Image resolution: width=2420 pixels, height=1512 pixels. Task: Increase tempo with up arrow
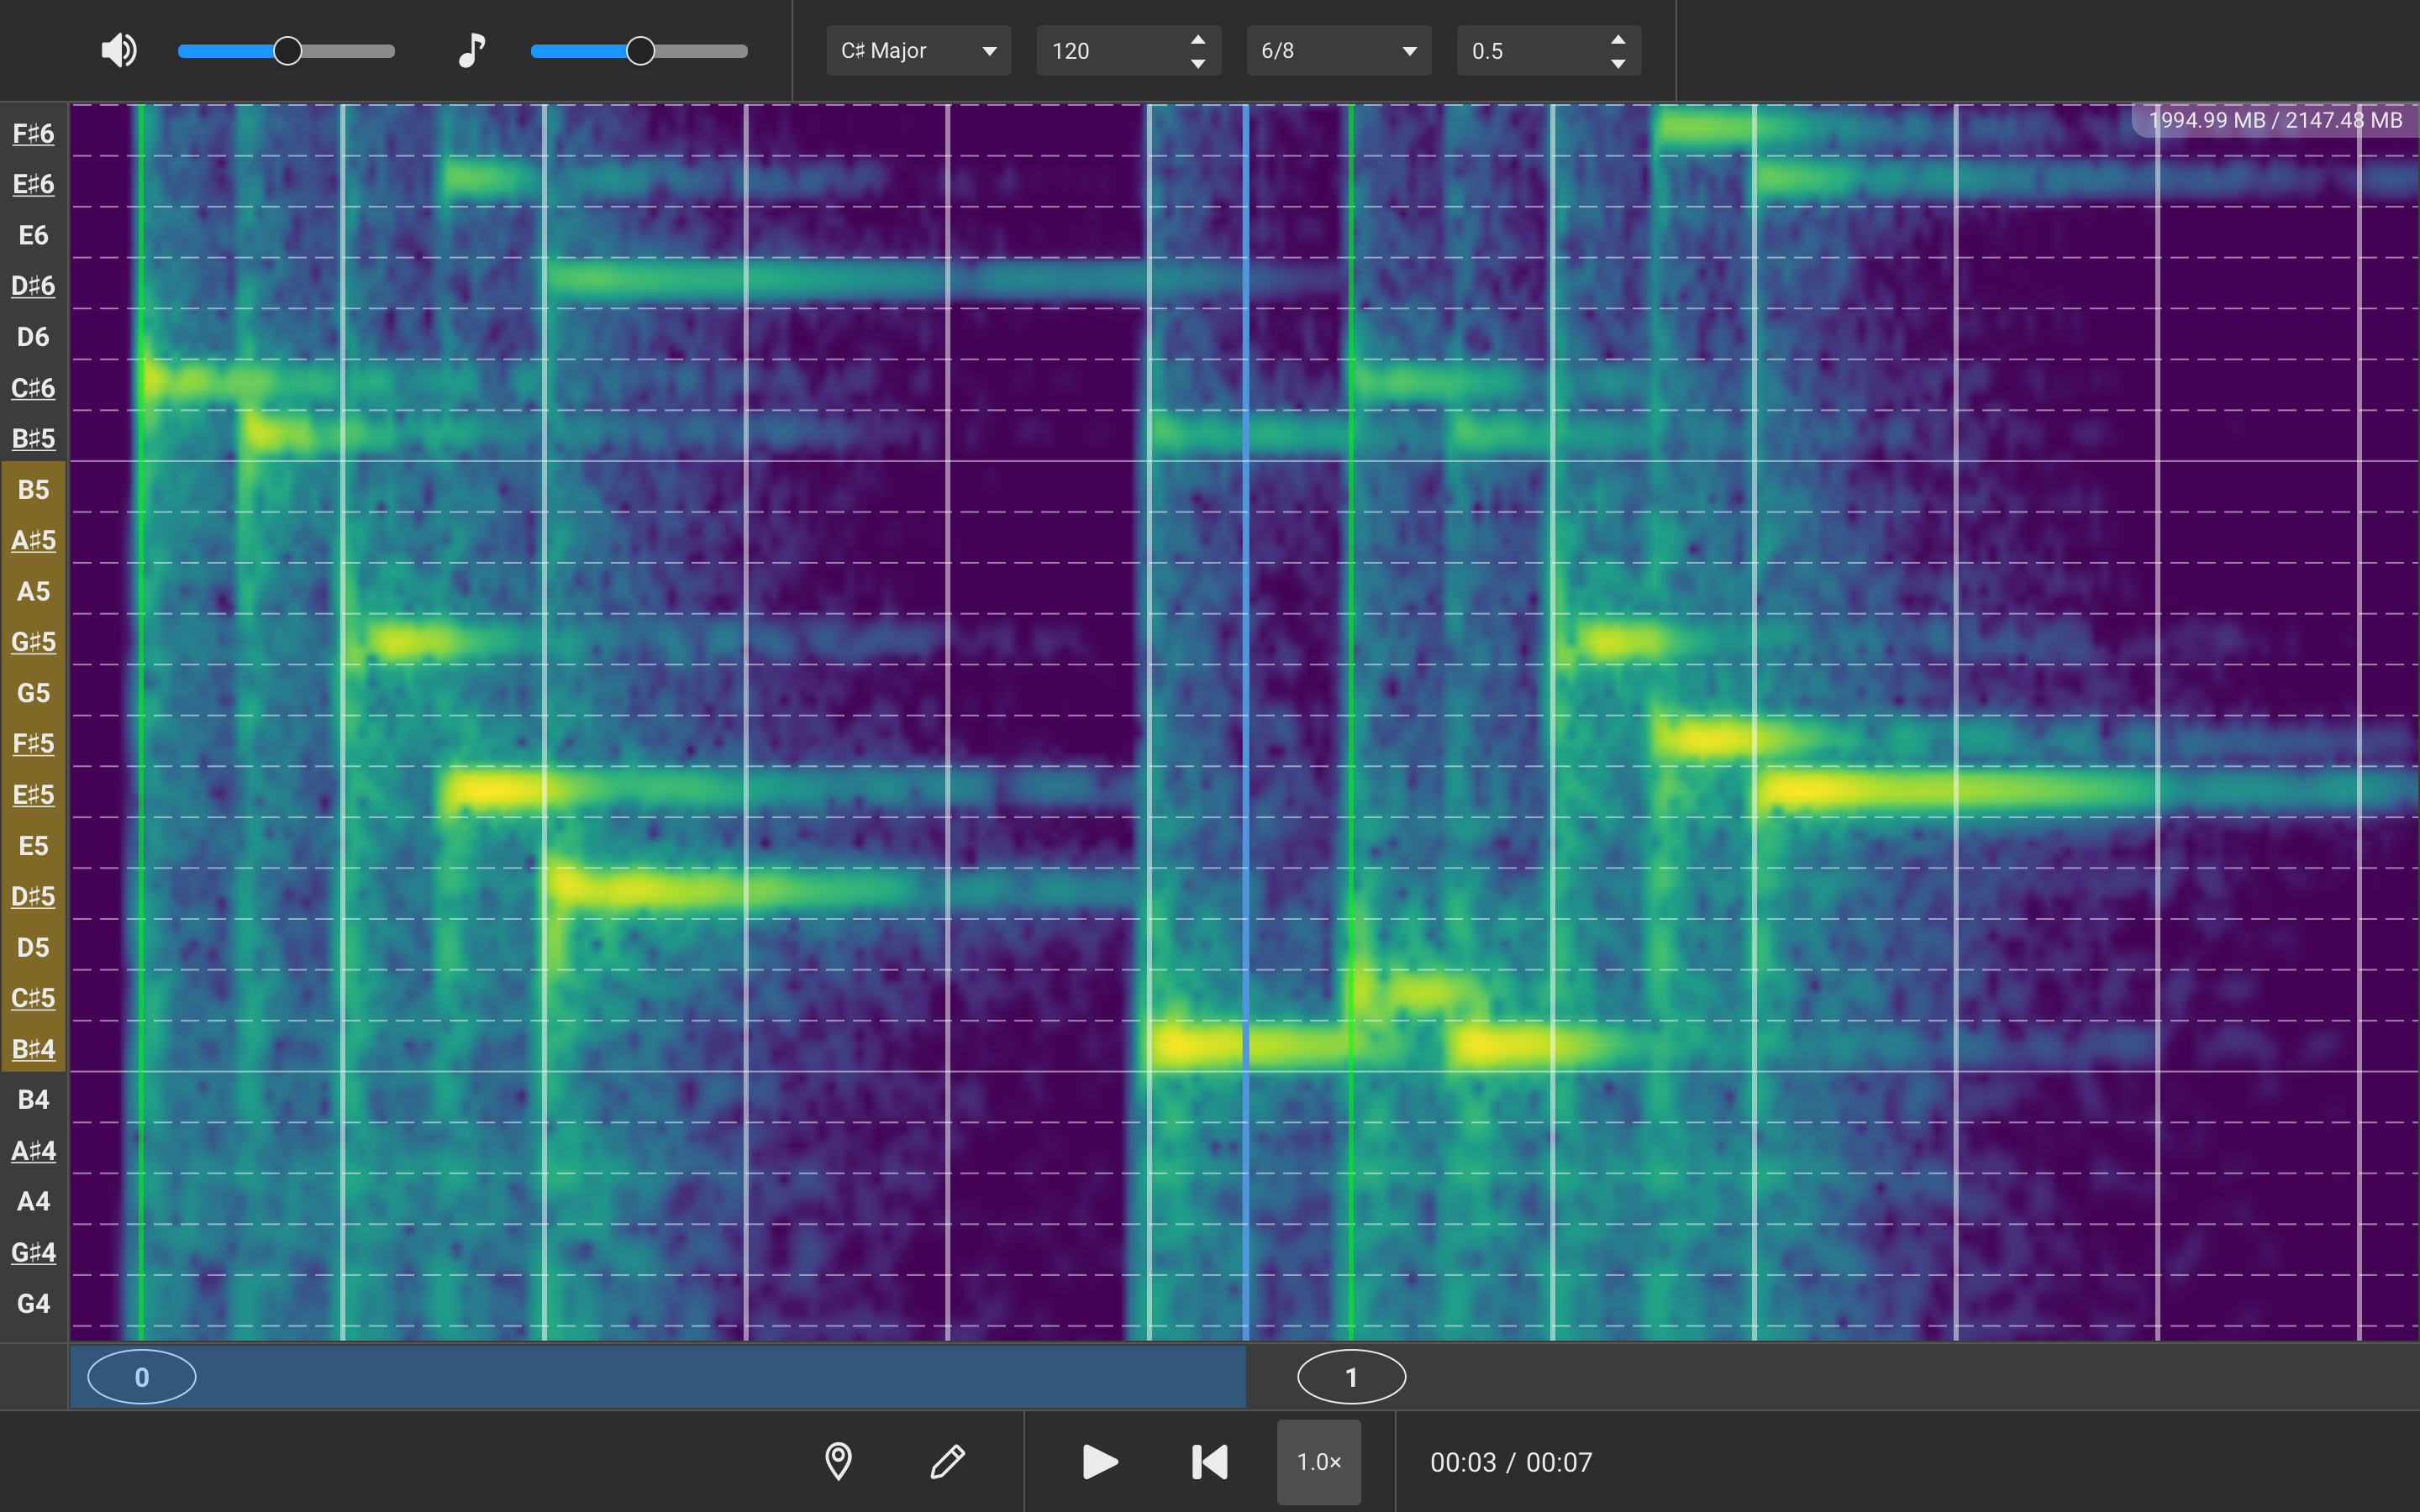(1197, 39)
